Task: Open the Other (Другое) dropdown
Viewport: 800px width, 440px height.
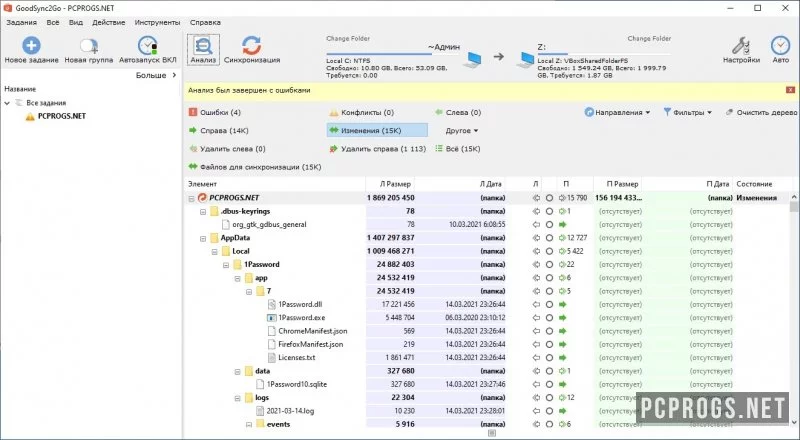Action: (x=462, y=131)
